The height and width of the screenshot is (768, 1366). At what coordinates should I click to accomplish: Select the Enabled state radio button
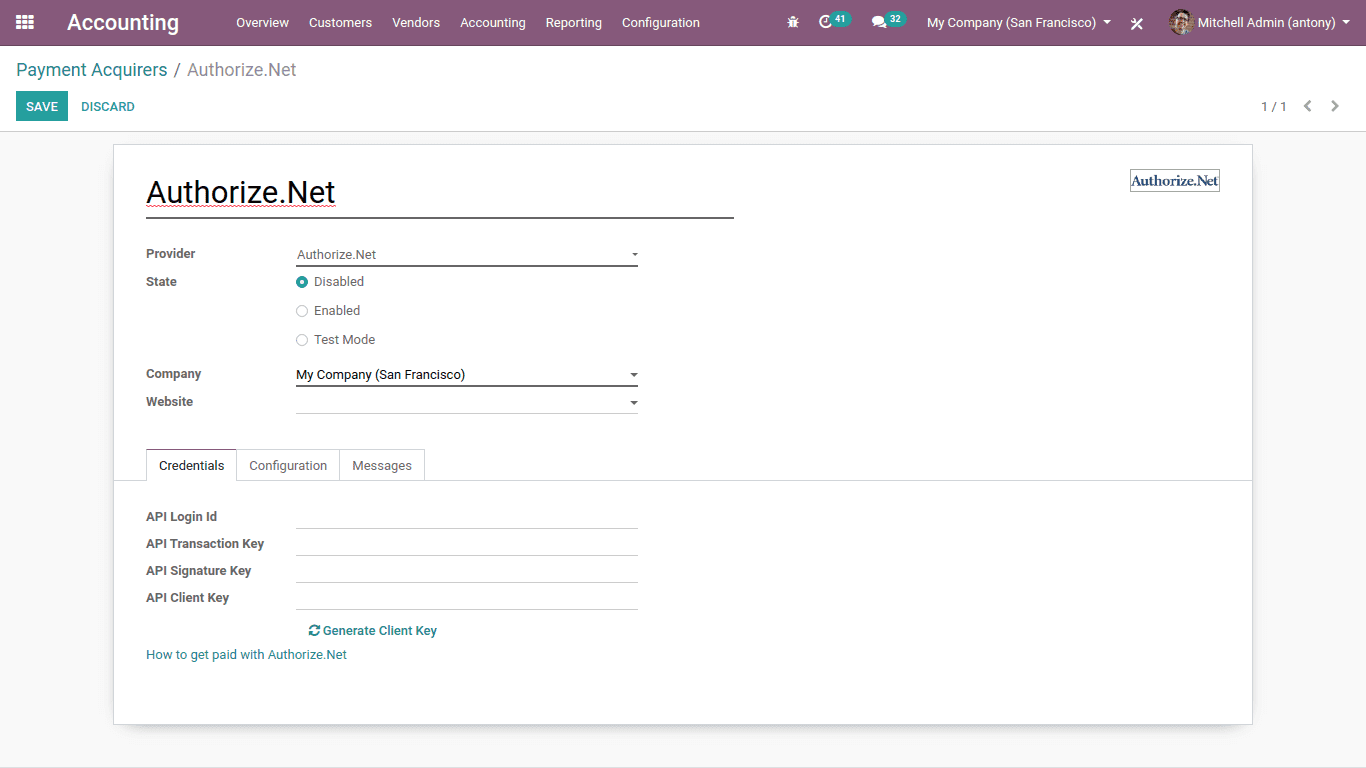click(302, 311)
